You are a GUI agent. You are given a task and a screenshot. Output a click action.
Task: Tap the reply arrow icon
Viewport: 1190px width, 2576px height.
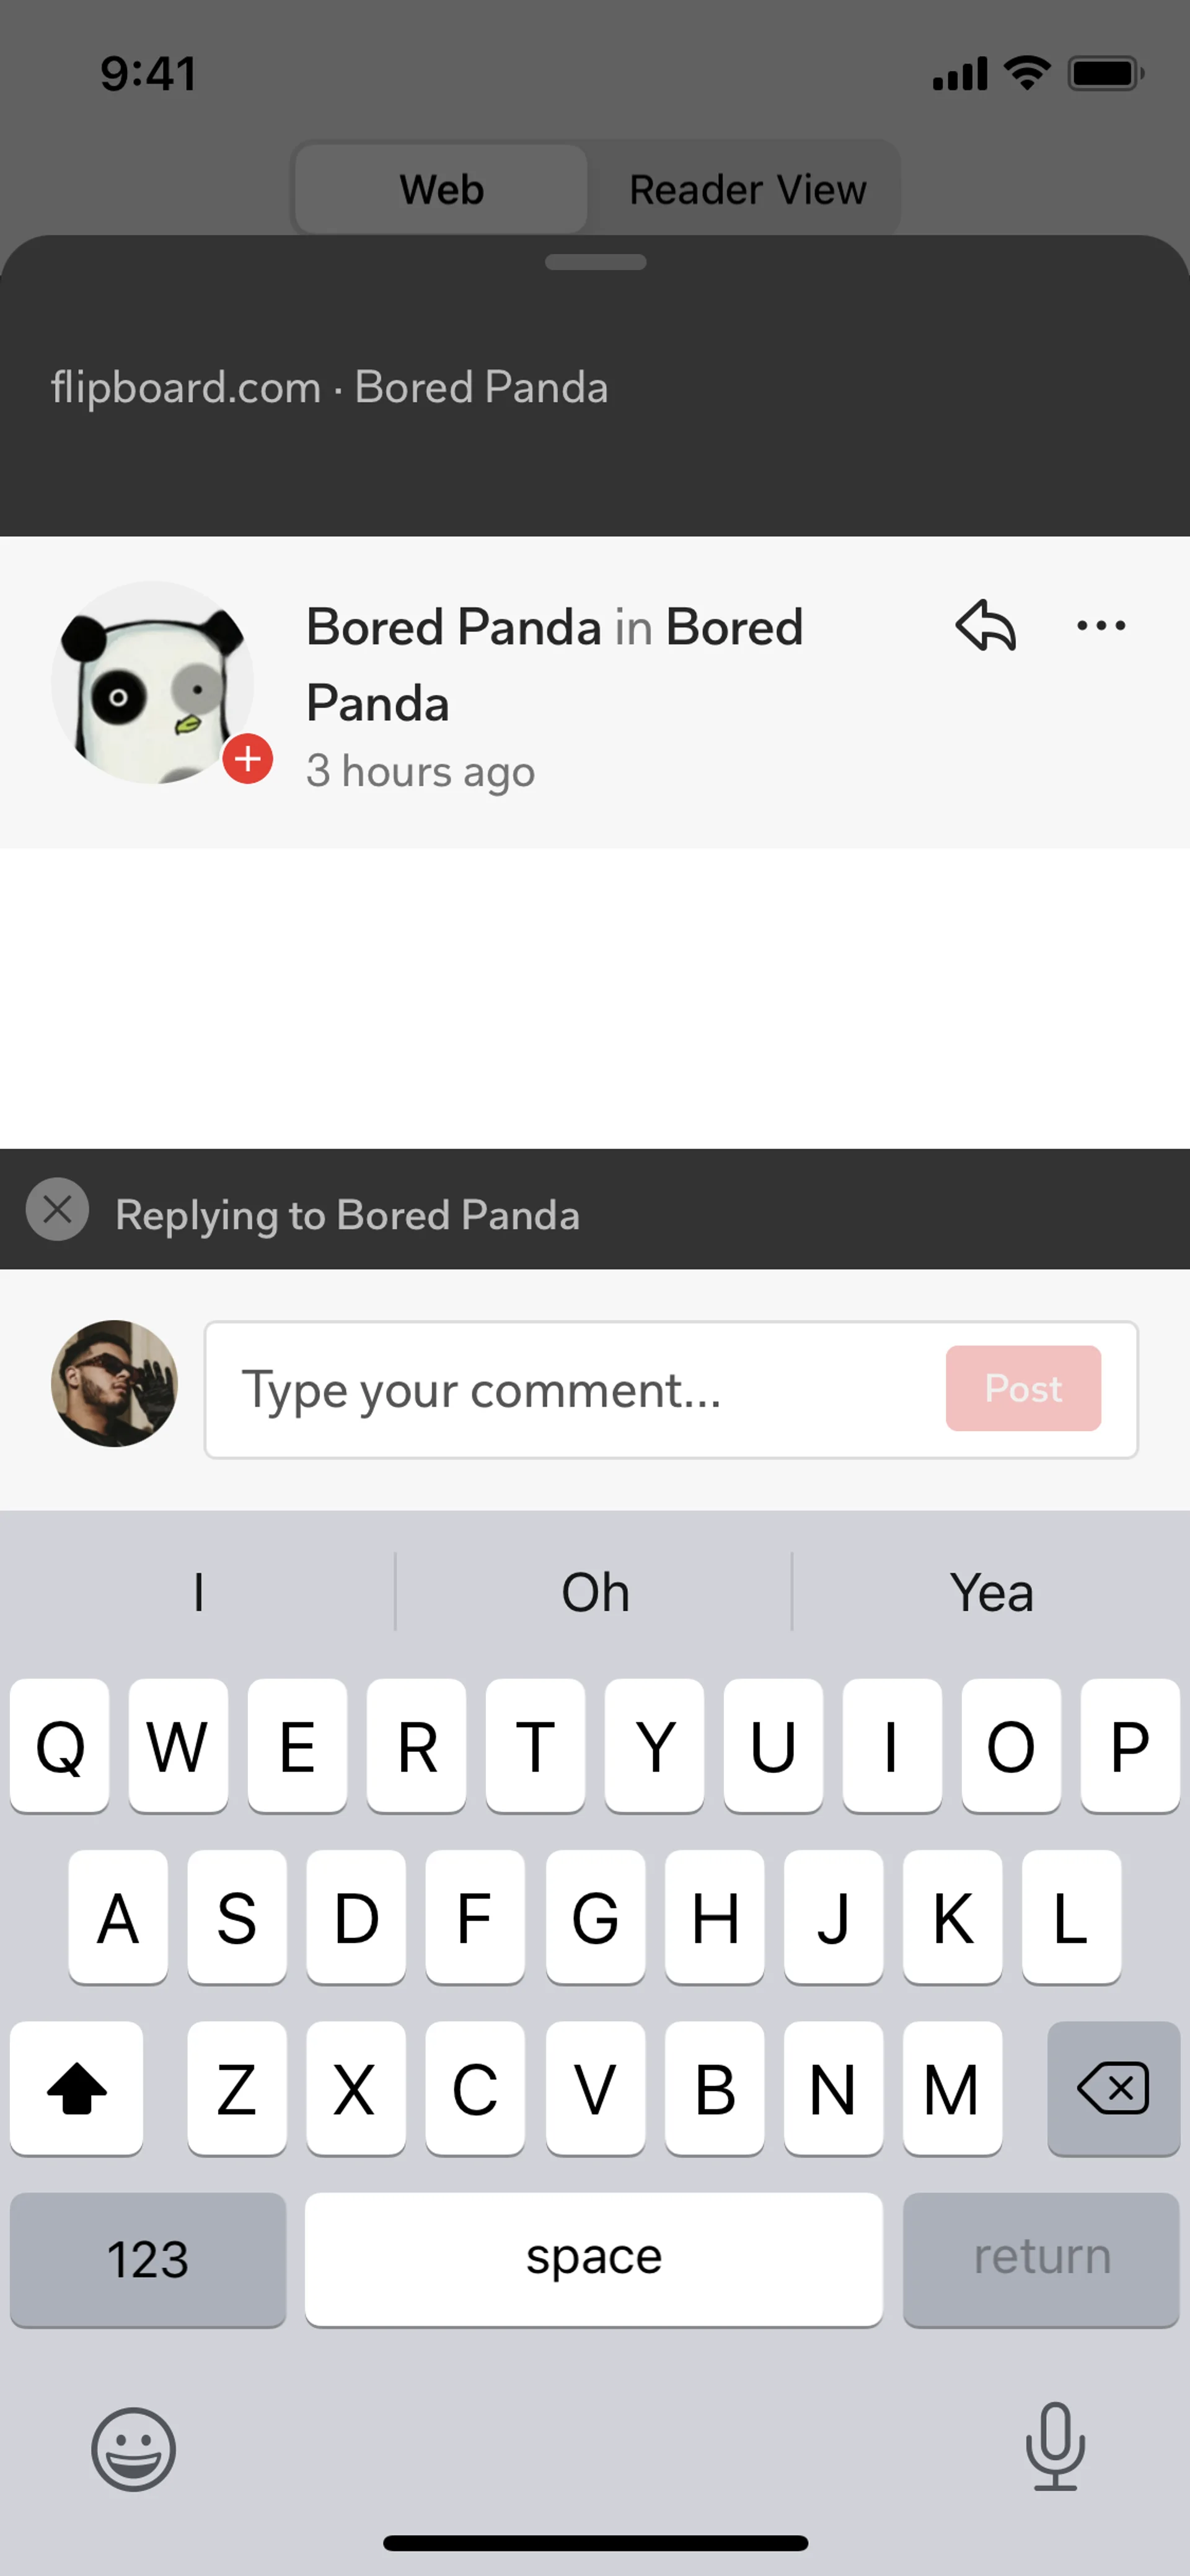click(x=986, y=626)
